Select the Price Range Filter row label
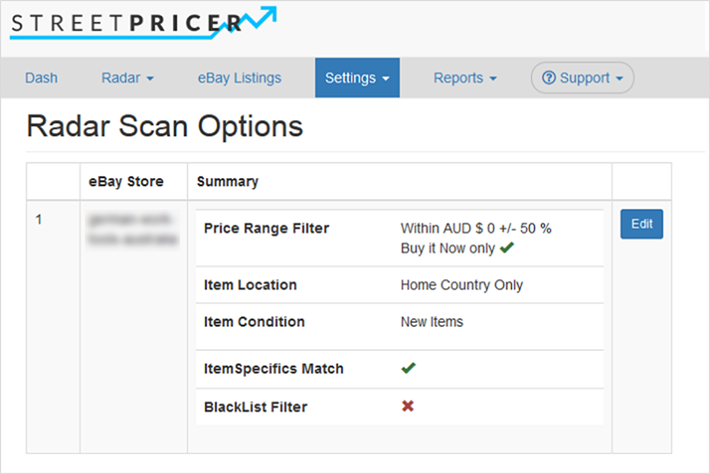The image size is (710, 474). pos(266,228)
